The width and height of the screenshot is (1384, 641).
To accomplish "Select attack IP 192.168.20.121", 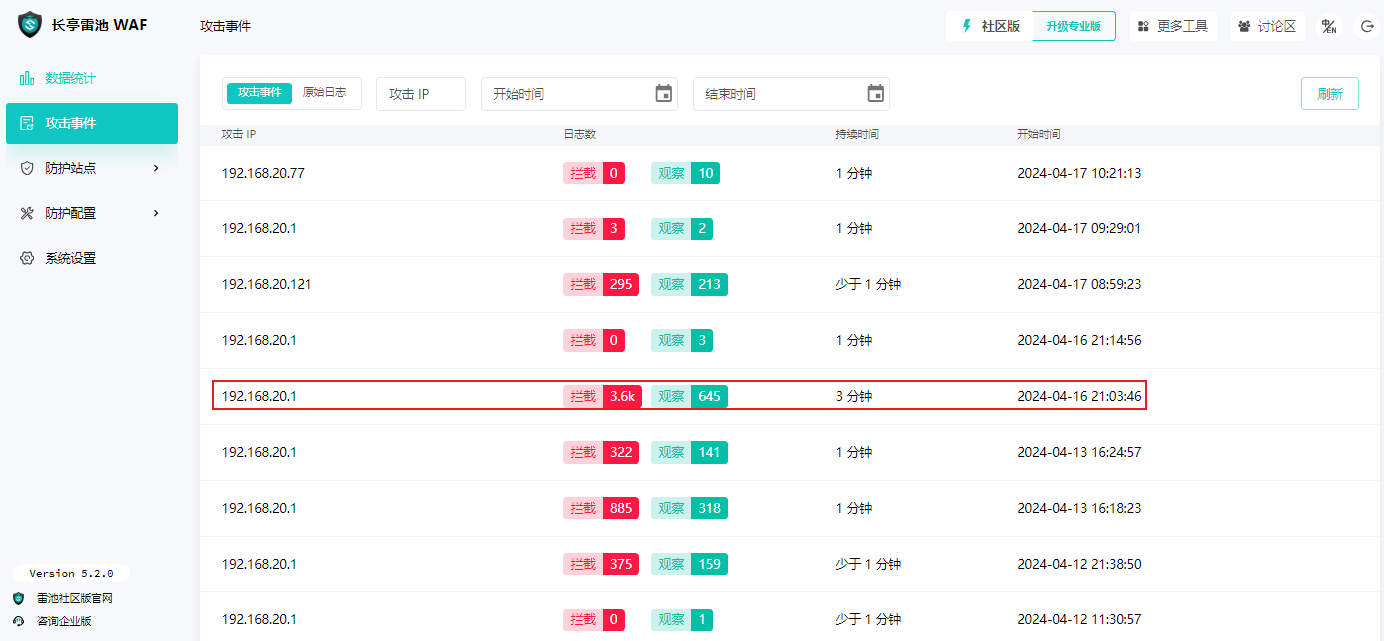I will coord(267,284).
